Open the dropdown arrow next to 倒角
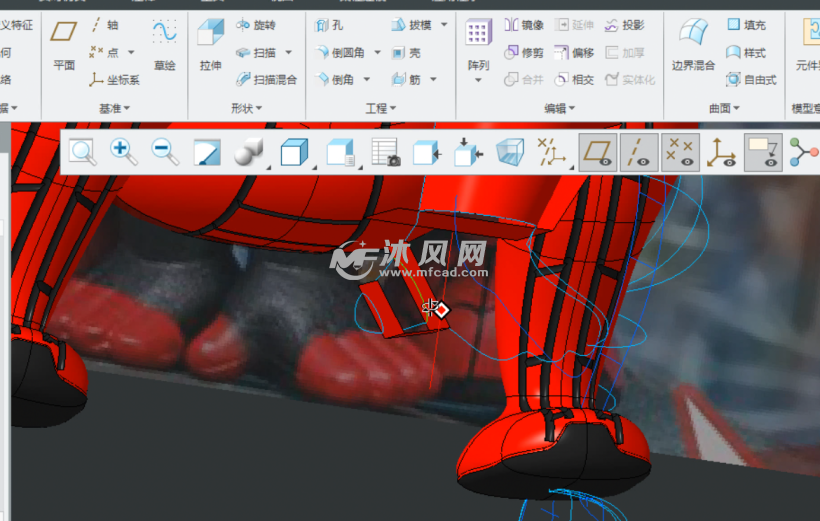The height and width of the screenshot is (521, 820). pyautogui.click(x=367, y=80)
